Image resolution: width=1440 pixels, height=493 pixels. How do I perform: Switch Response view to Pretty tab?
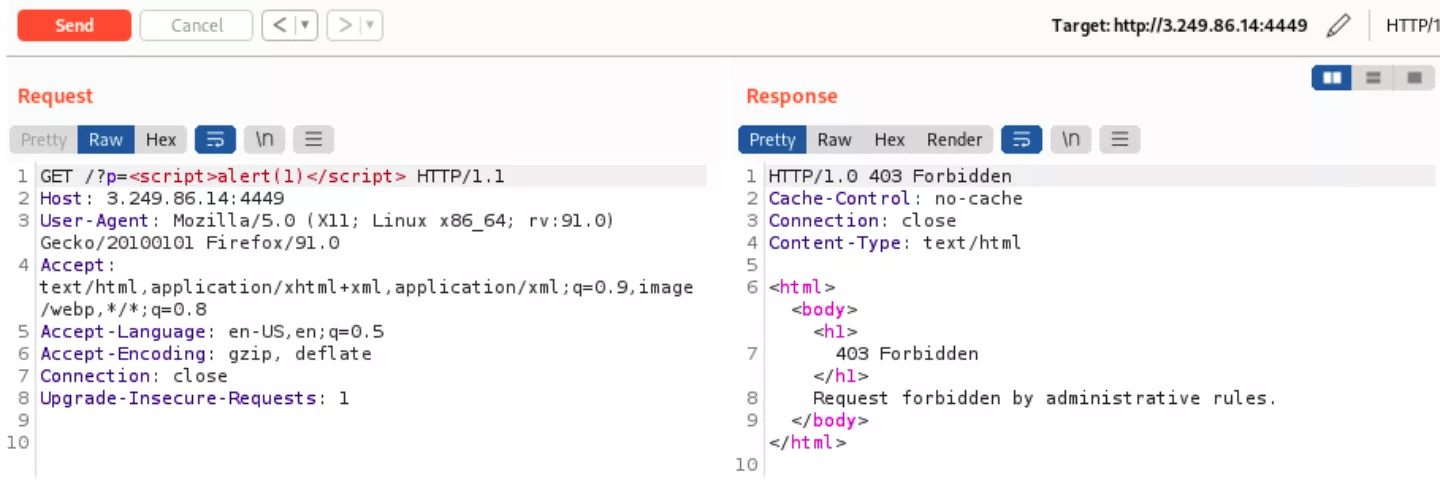click(x=772, y=139)
